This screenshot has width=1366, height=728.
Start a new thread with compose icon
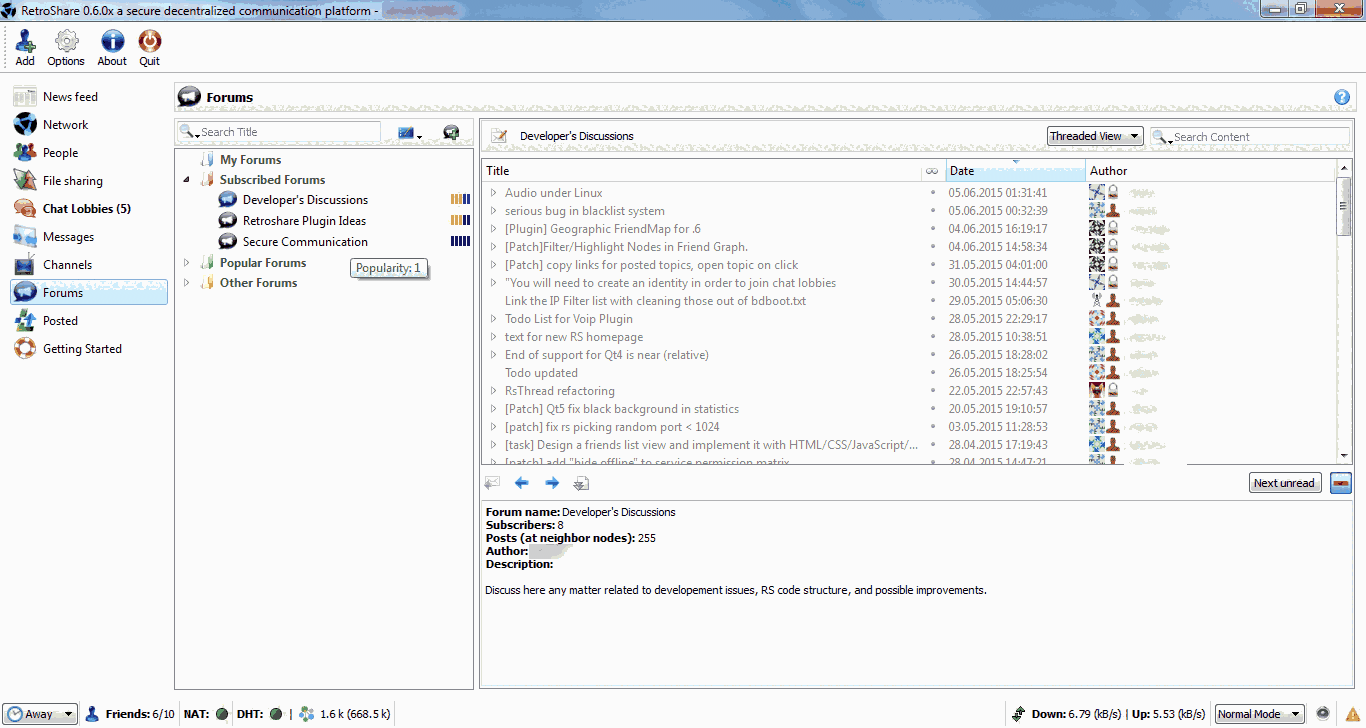click(499, 136)
